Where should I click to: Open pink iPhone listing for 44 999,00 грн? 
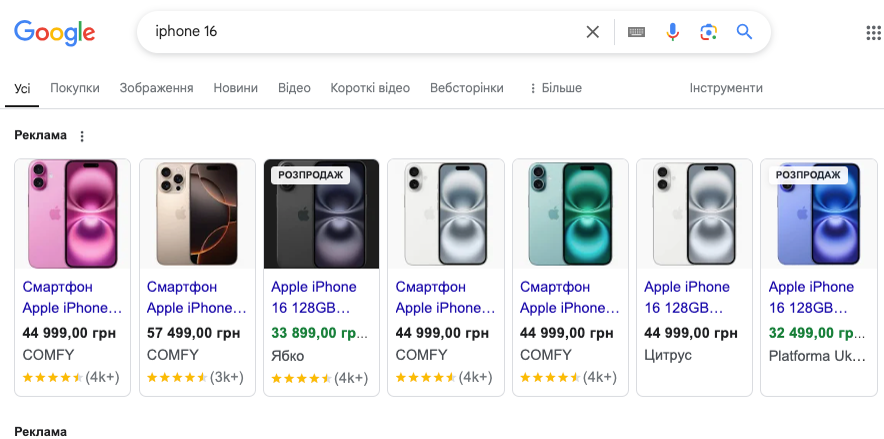pyautogui.click(x=72, y=297)
